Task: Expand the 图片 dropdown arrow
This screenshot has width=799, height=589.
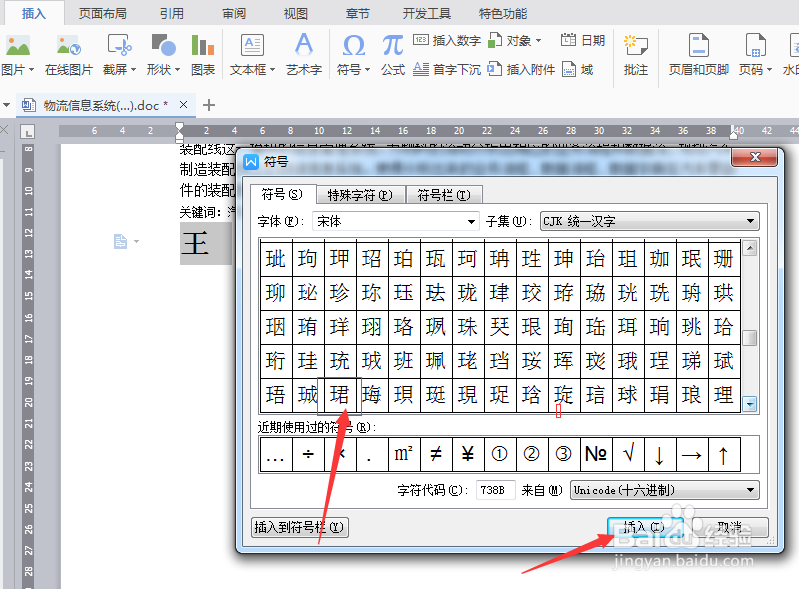Action: pos(32,69)
